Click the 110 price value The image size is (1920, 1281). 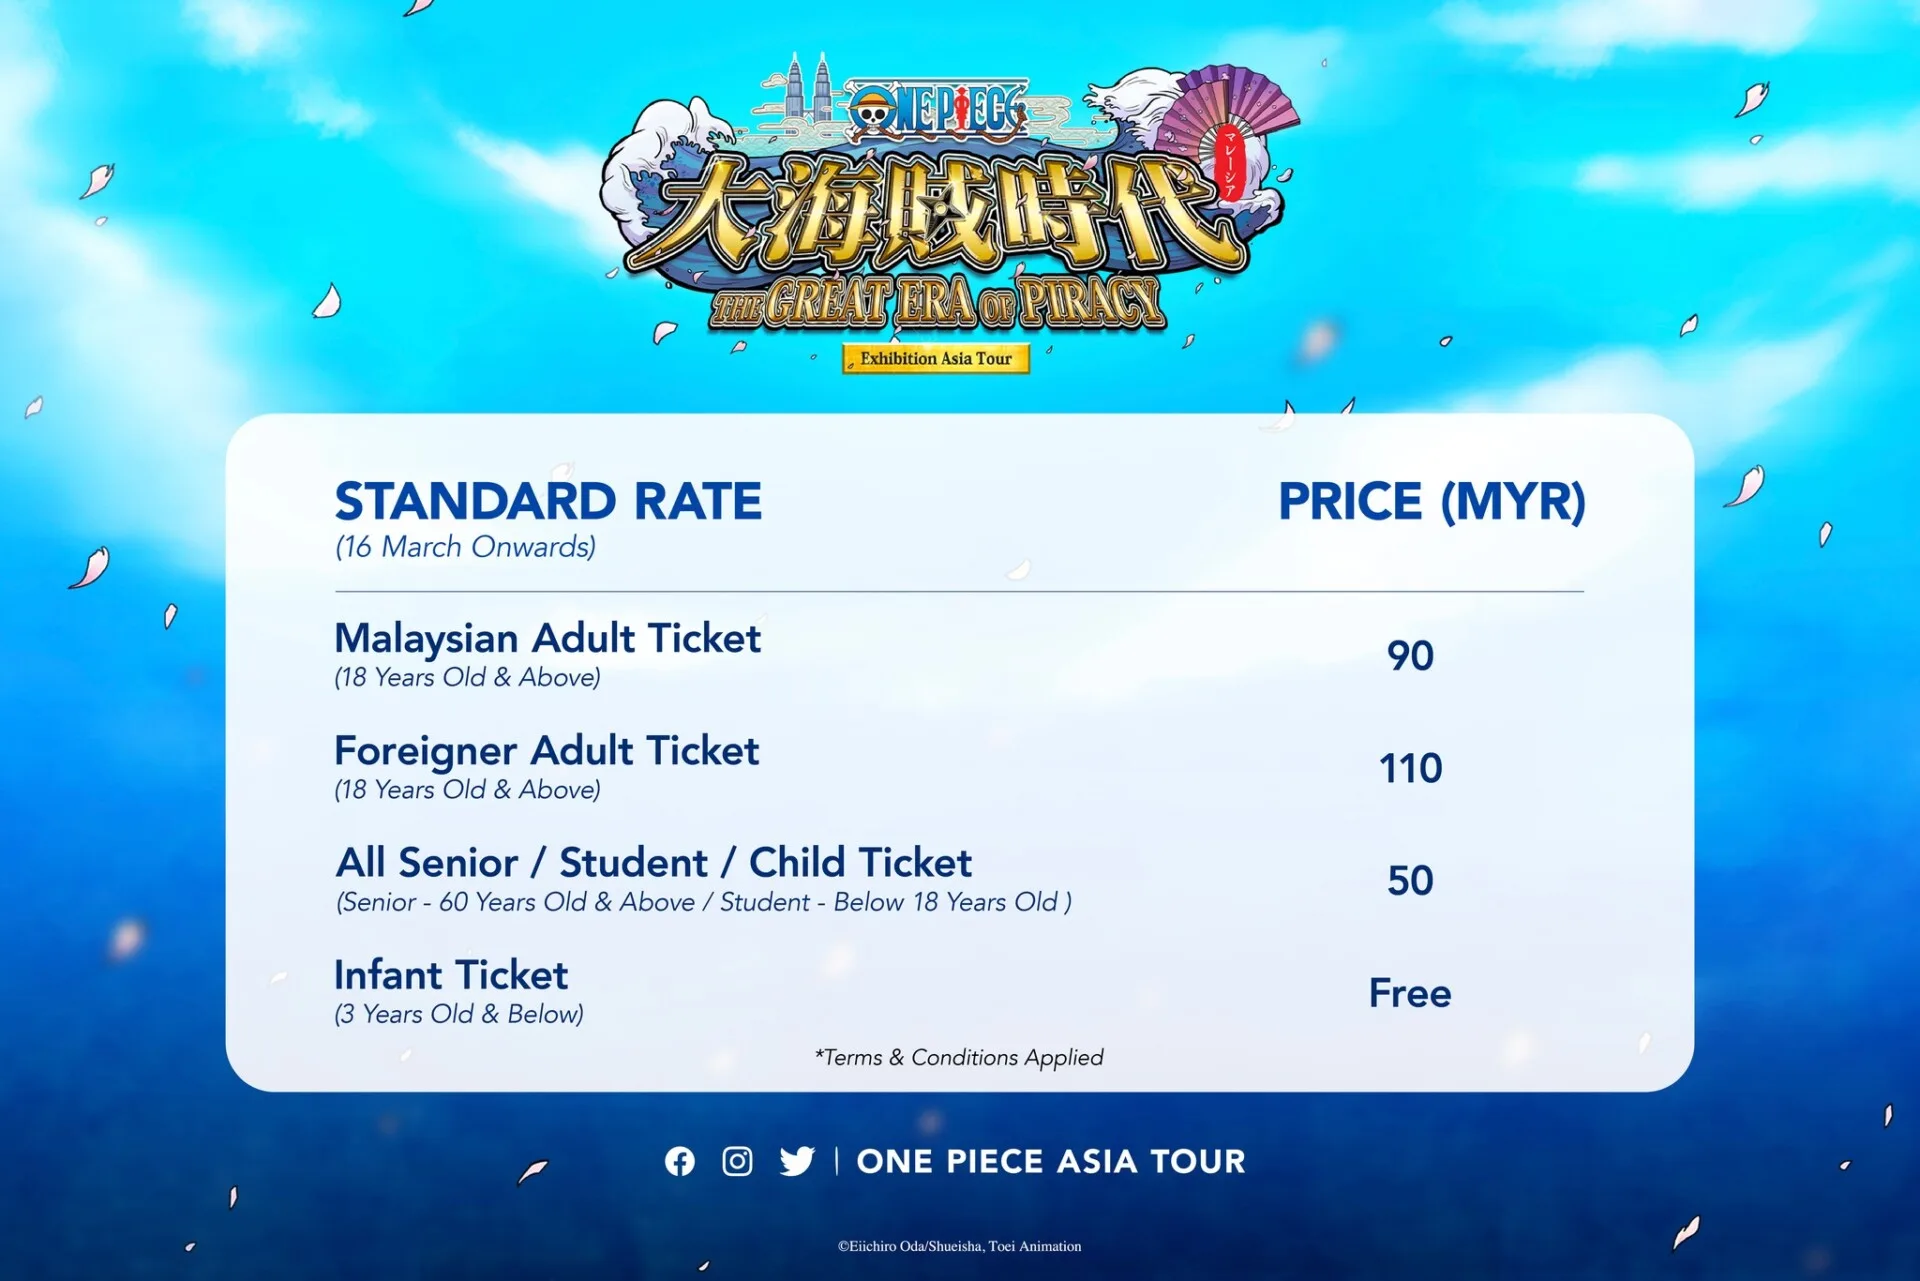1410,768
